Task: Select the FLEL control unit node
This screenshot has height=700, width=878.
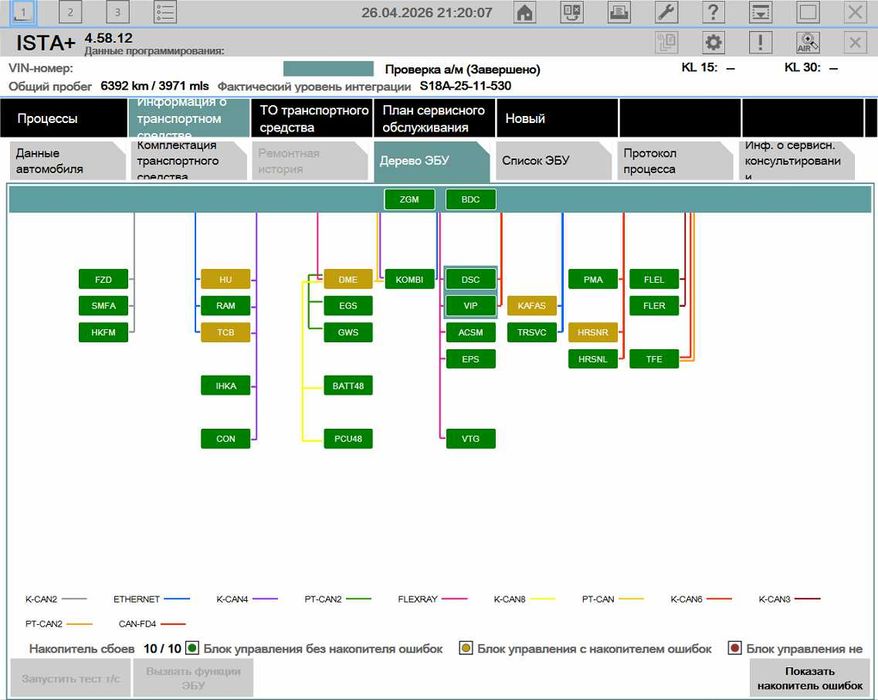Action: pos(654,279)
